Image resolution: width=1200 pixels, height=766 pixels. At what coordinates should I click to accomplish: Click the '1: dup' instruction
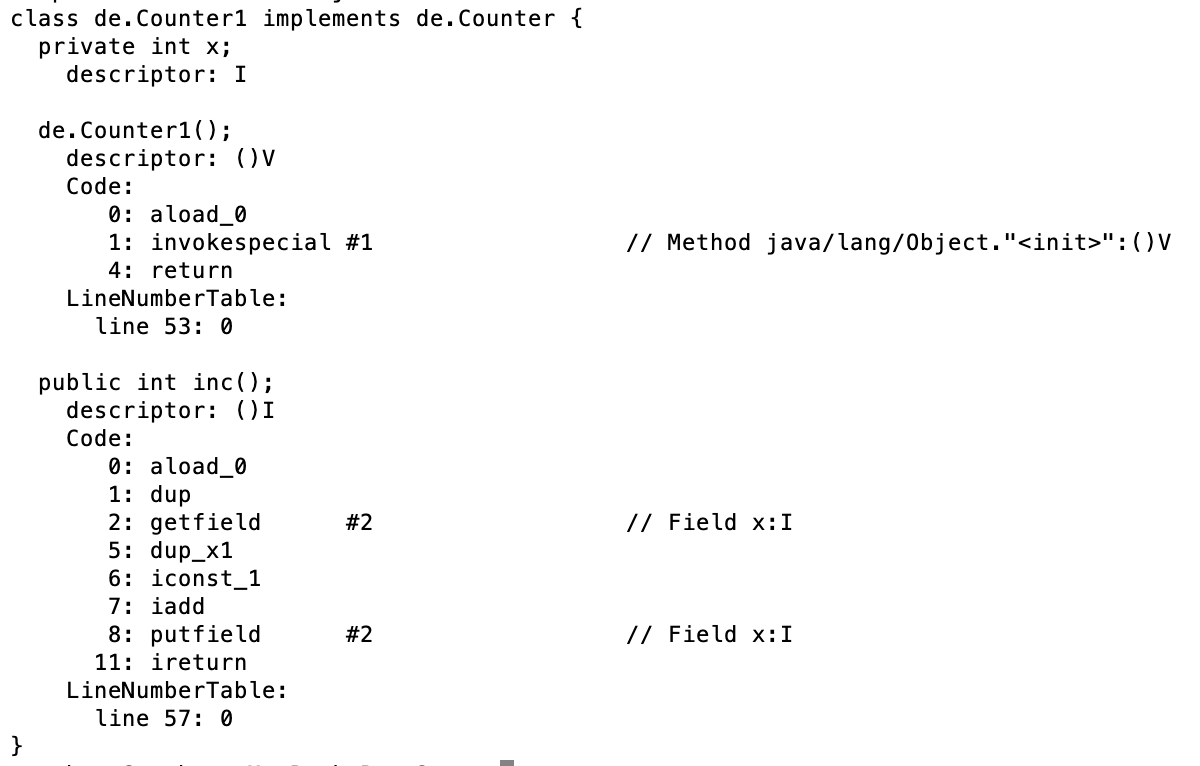149,495
